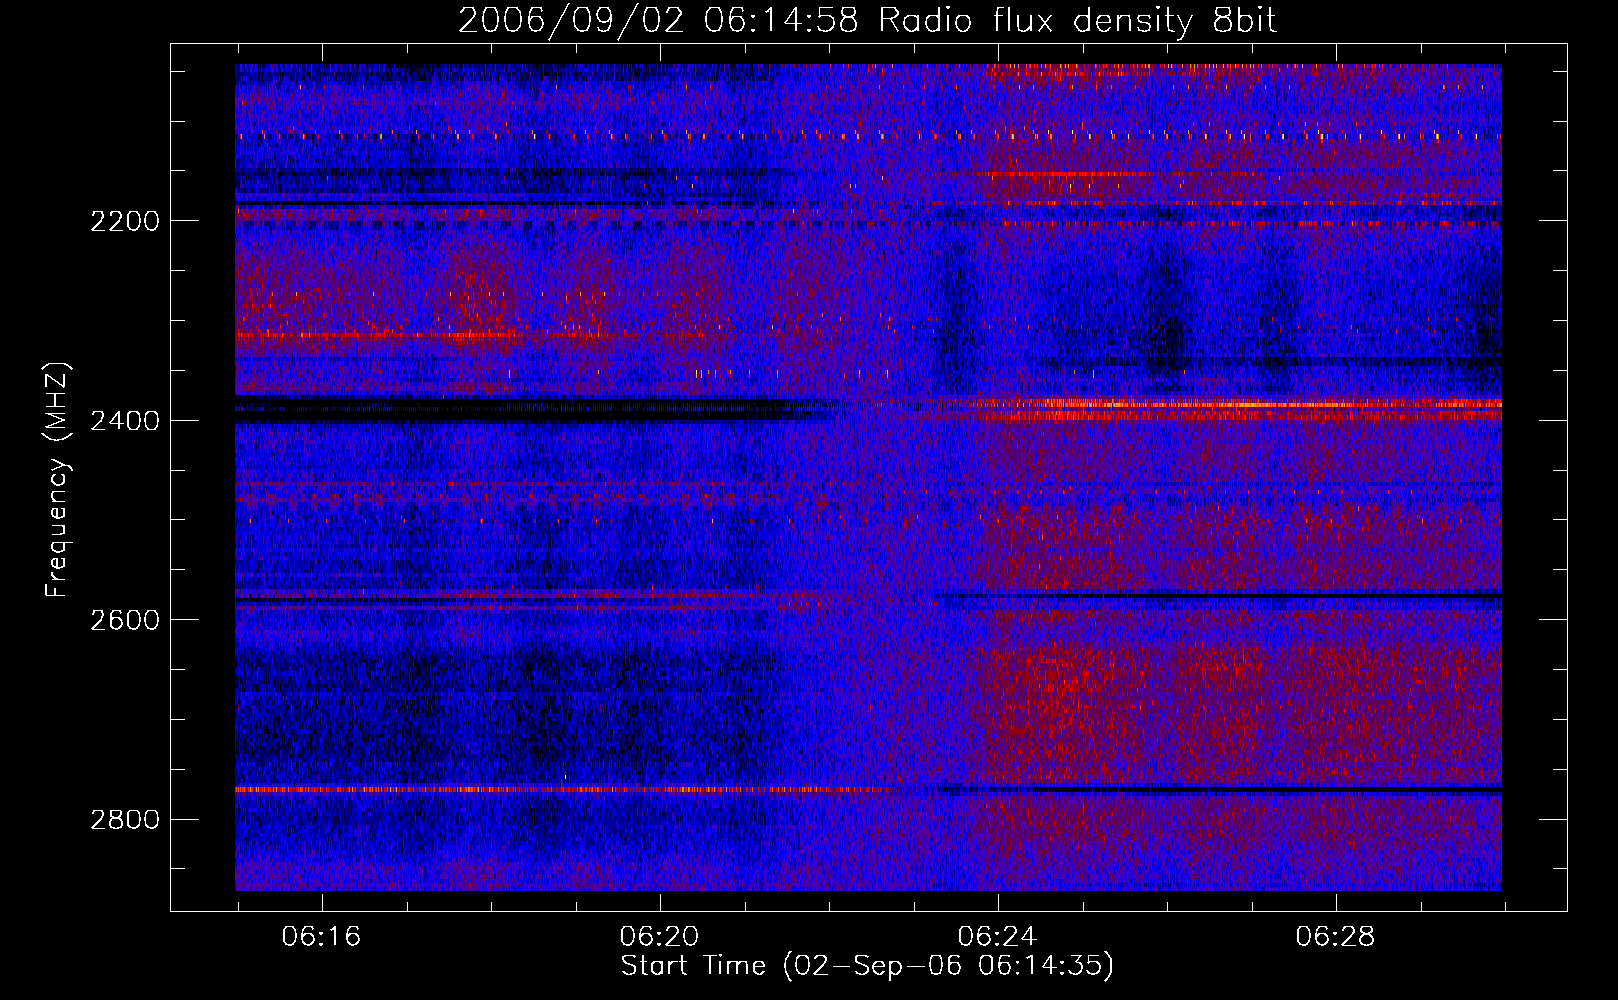Click the 06:28 time tick label
The width and height of the screenshot is (1618, 1000).
tap(1335, 937)
